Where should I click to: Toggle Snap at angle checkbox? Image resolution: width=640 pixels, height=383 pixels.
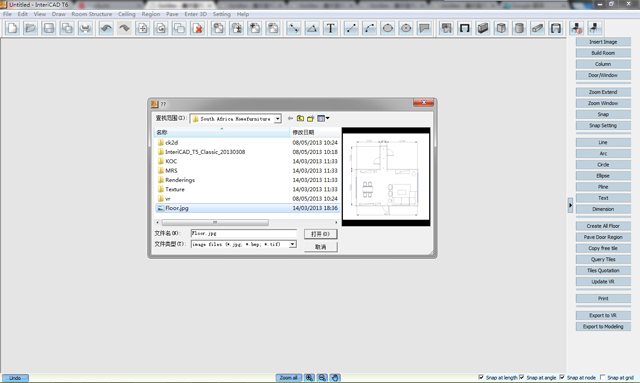[521, 377]
